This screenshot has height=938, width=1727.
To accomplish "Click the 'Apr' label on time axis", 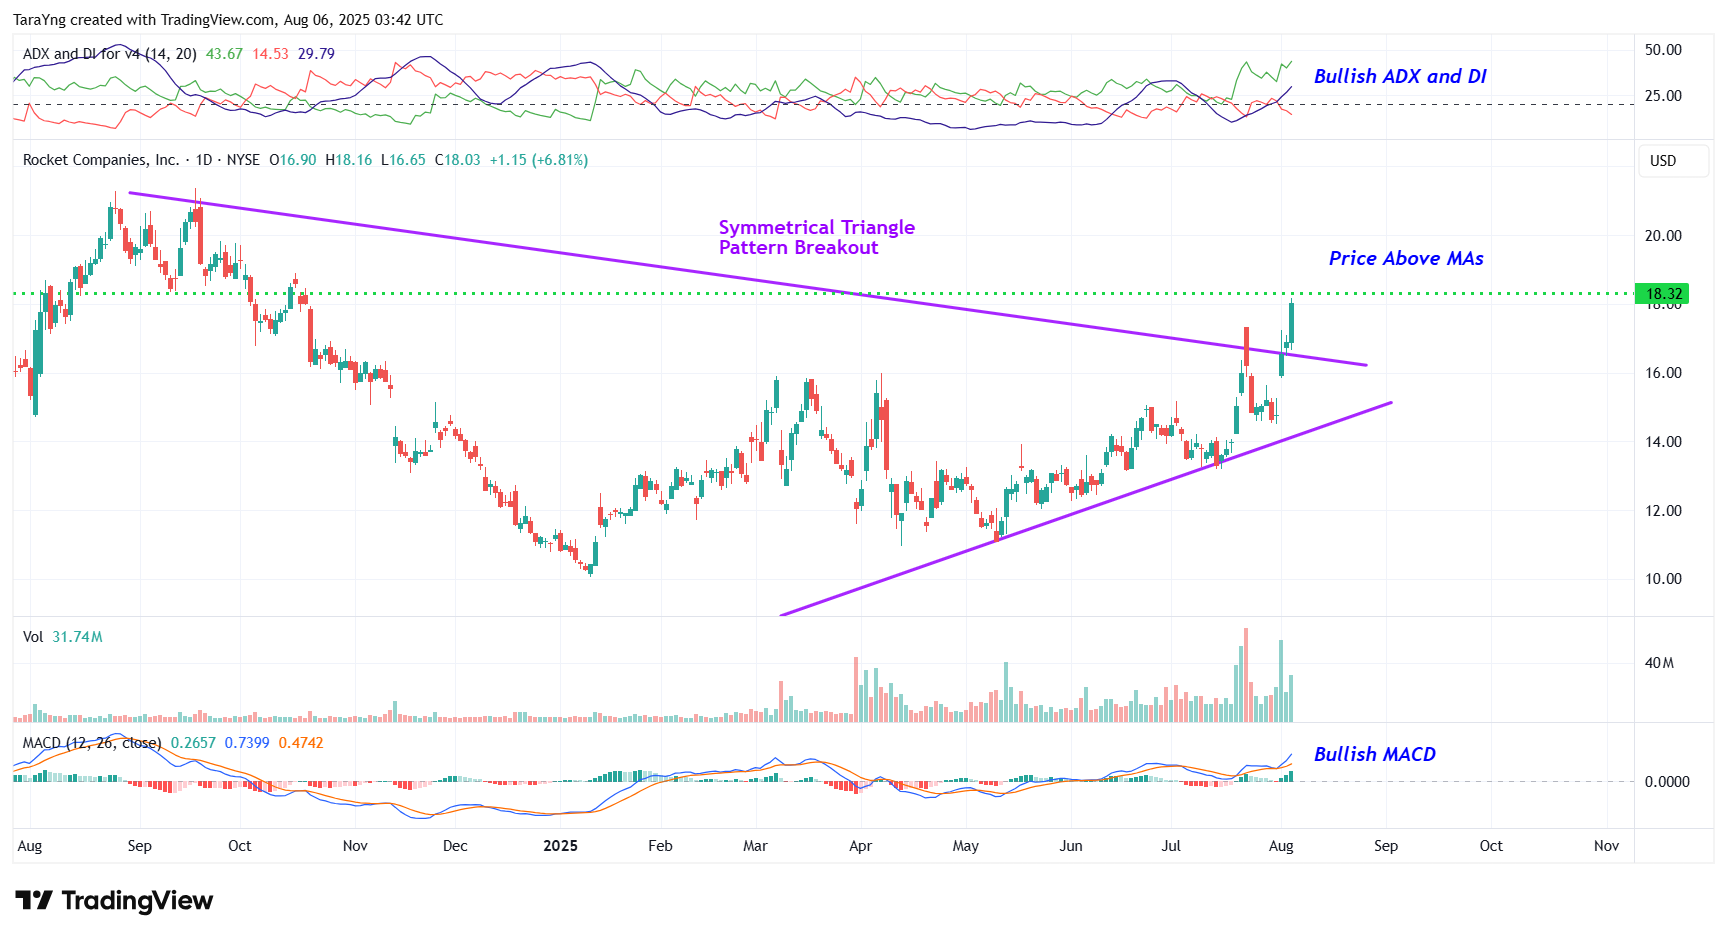I will (x=860, y=846).
